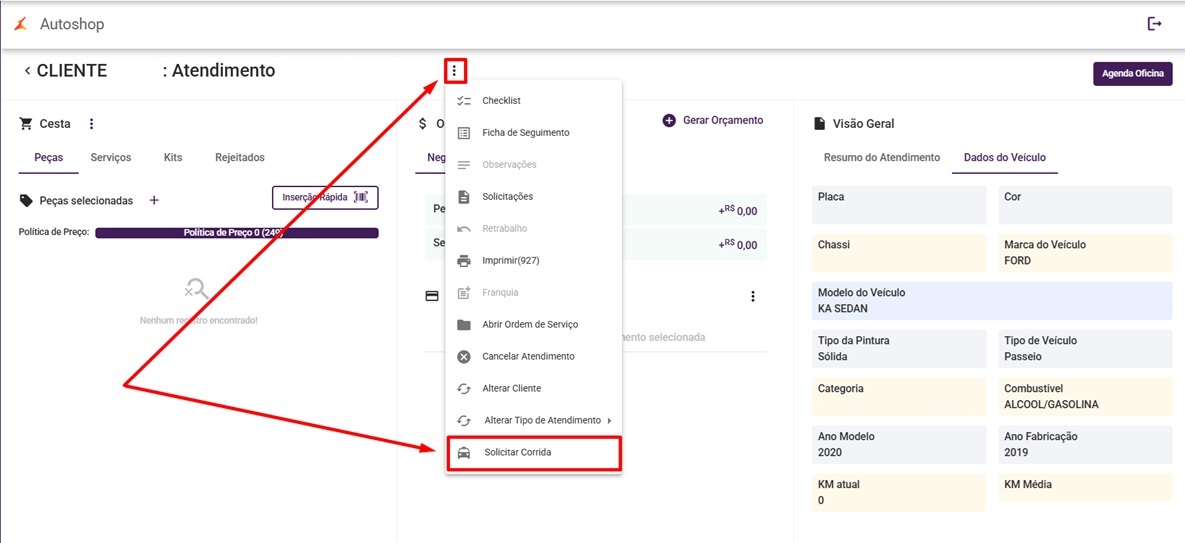Open the payment section three-dot menu
Image resolution: width=1185 pixels, height=543 pixels.
click(753, 296)
